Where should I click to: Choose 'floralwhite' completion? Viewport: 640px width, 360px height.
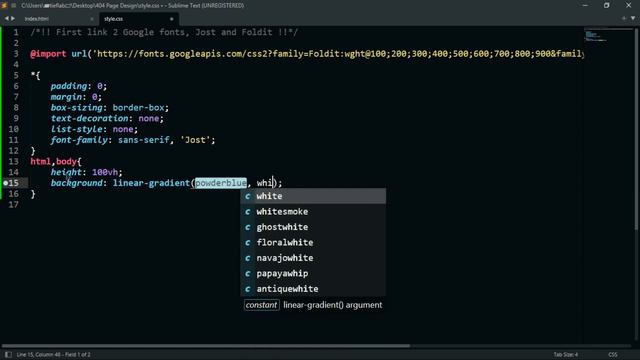(x=313, y=243)
